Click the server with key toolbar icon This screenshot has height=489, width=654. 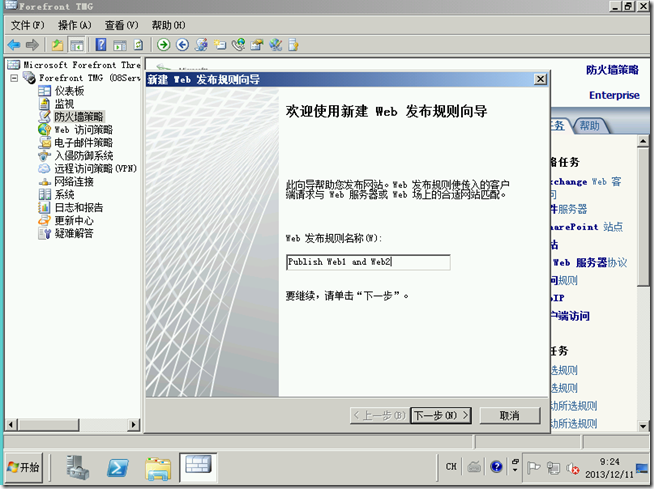click(294, 45)
